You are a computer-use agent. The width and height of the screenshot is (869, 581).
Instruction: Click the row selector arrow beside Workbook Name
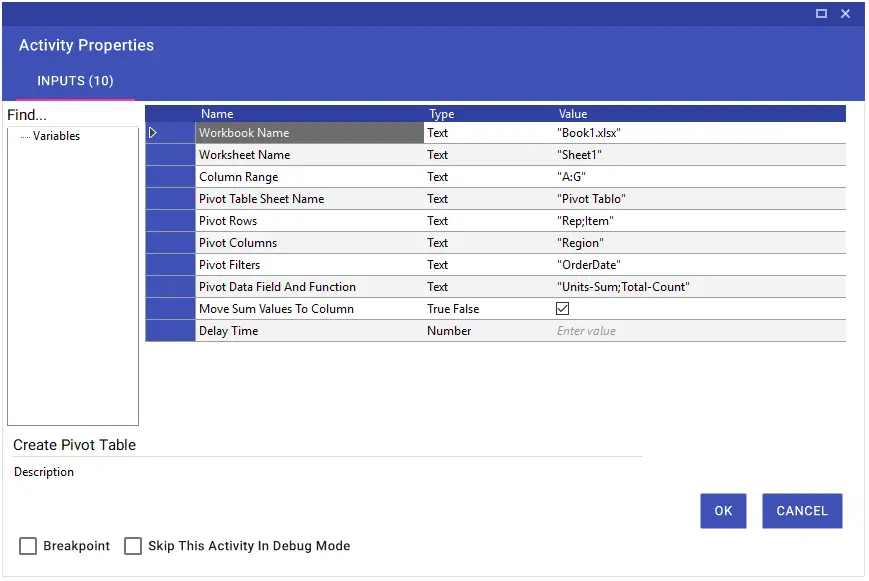153,133
